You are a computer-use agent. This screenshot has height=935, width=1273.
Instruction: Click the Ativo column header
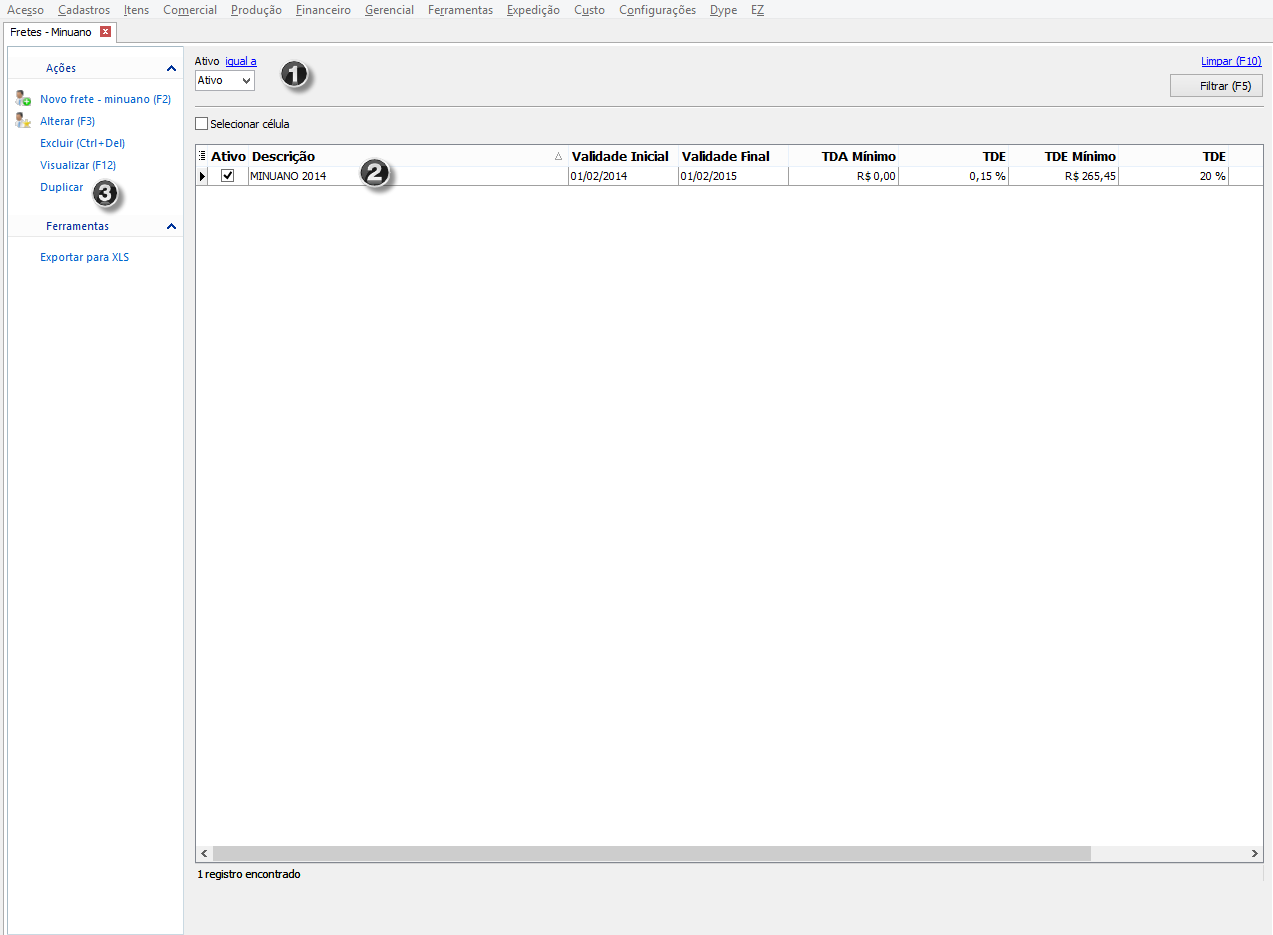[228, 156]
